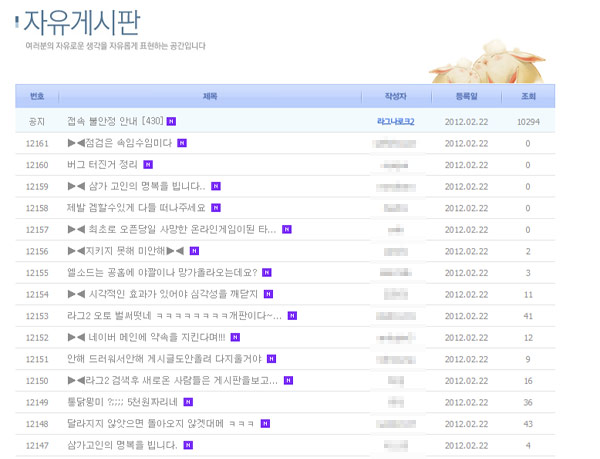
Task: Click the N icon on post 12147
Action: [x=174, y=444]
